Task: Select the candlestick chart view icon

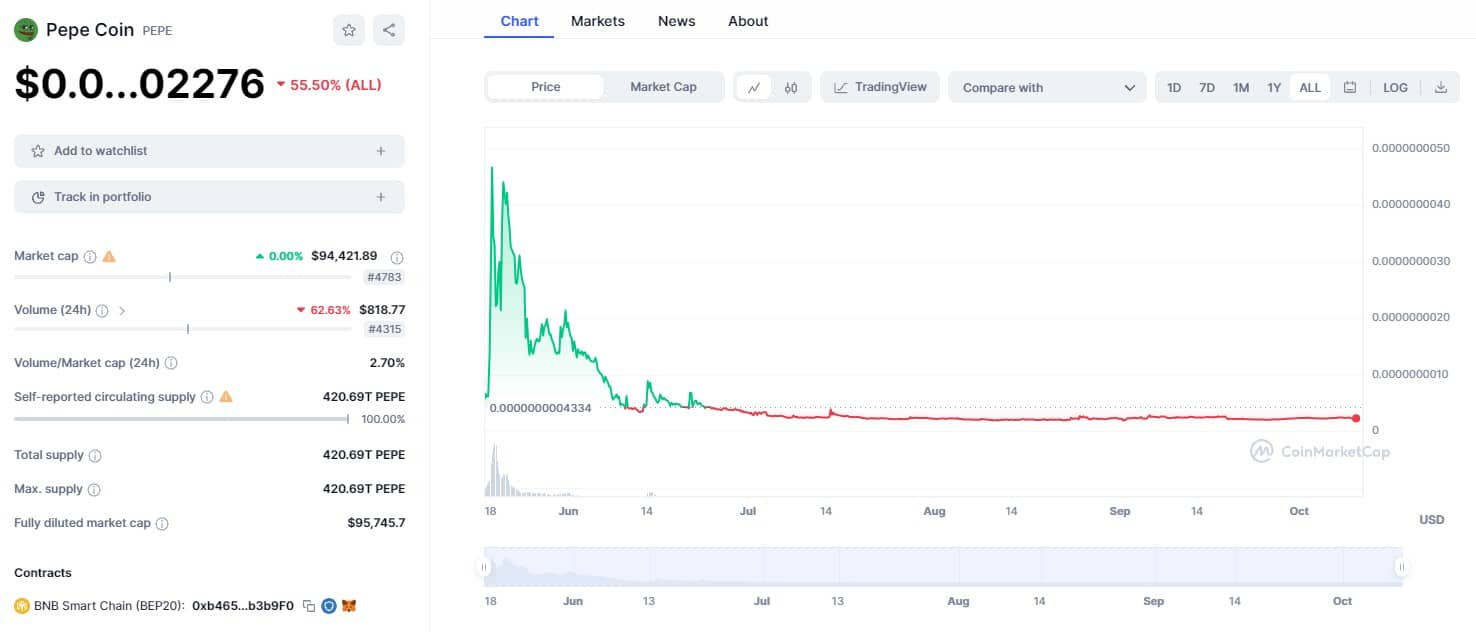Action: click(791, 87)
